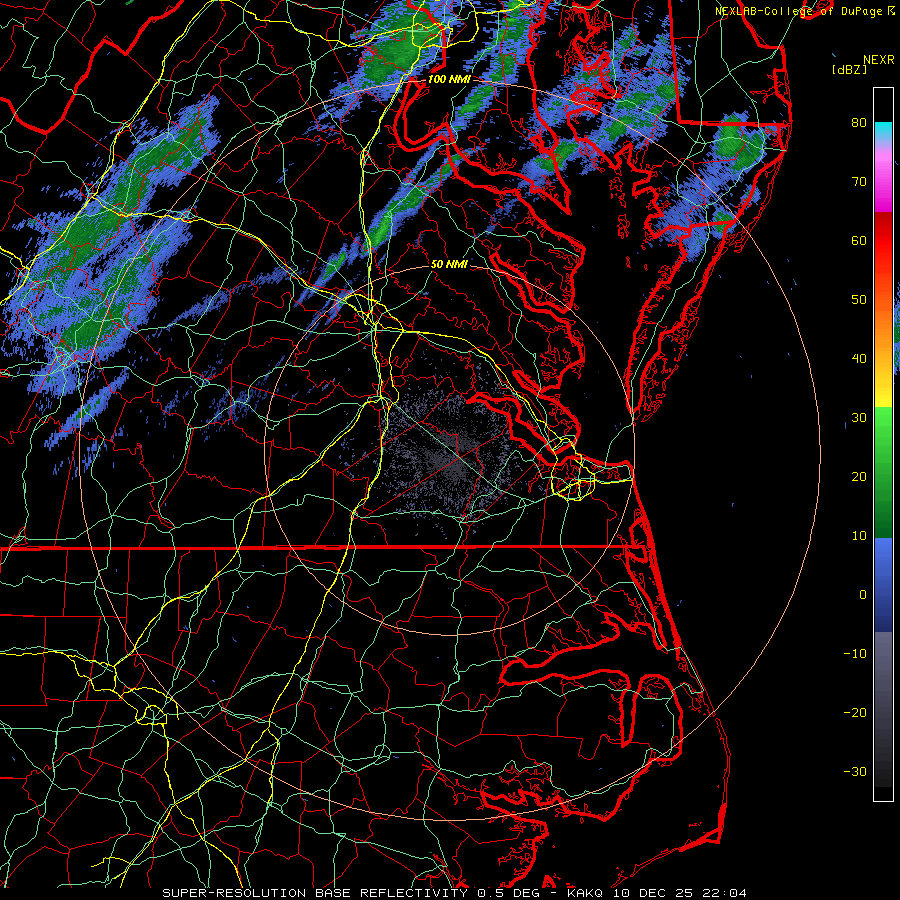
Task: Click the 70 value on the dBZ scale
Action: [859, 181]
